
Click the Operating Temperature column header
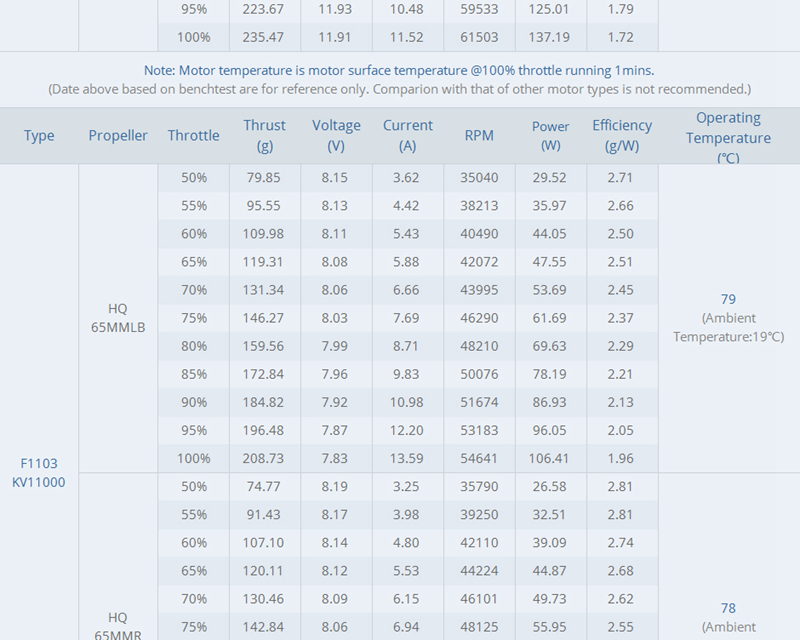click(728, 137)
